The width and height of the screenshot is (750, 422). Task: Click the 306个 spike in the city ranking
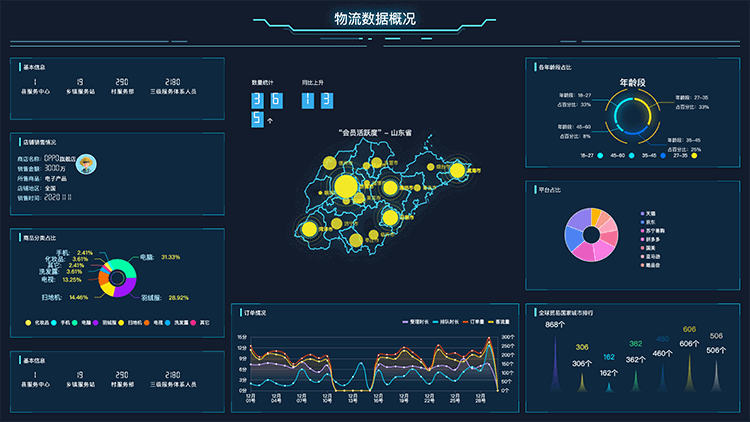(582, 383)
